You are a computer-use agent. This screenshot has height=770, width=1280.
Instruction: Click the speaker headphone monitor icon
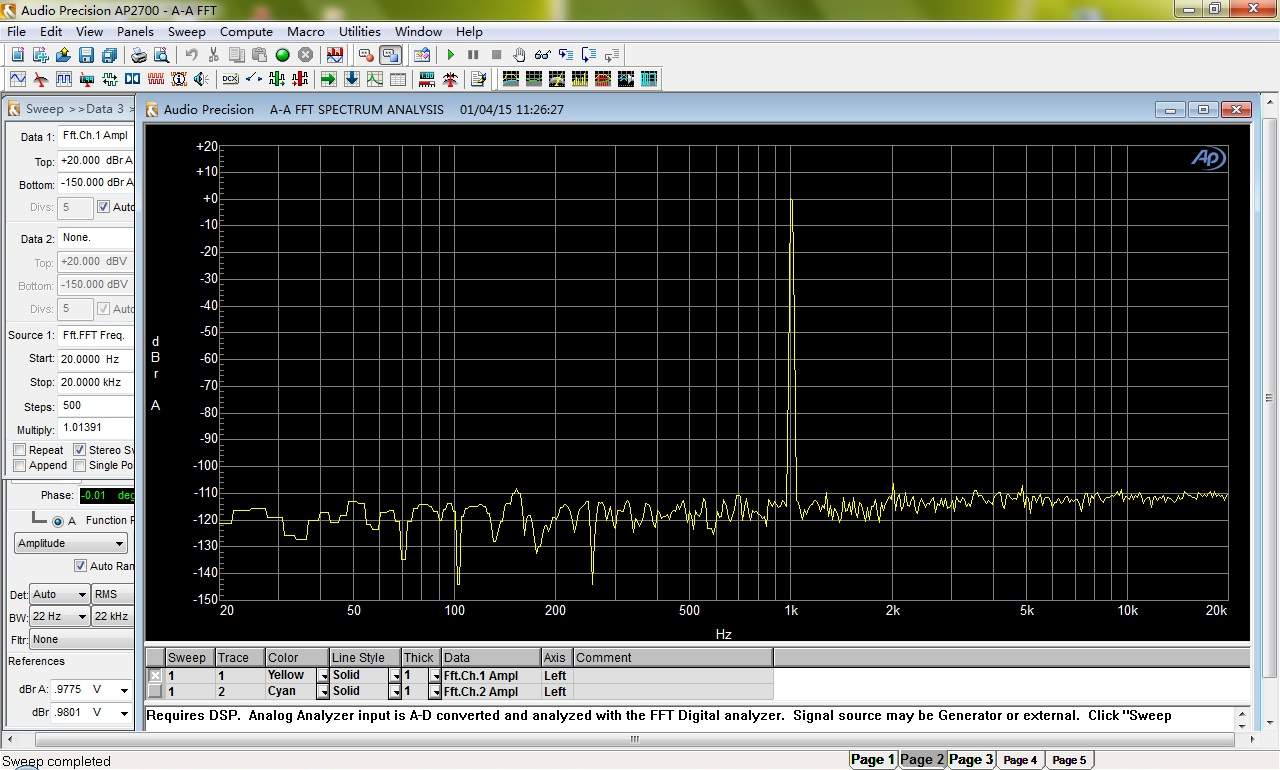pos(201,79)
